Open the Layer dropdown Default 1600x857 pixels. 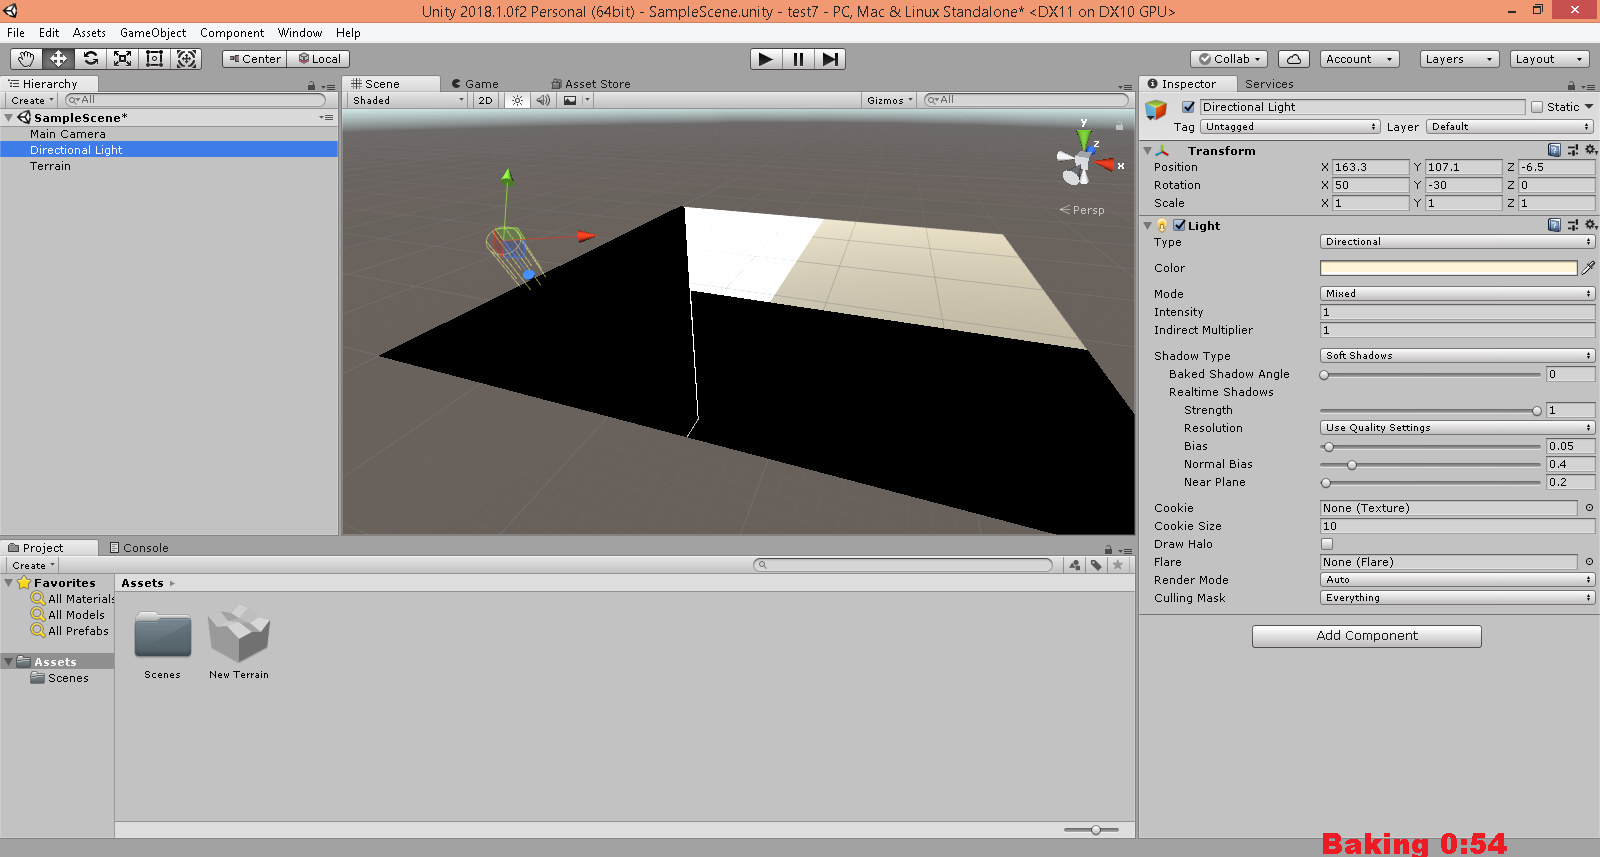point(1510,127)
